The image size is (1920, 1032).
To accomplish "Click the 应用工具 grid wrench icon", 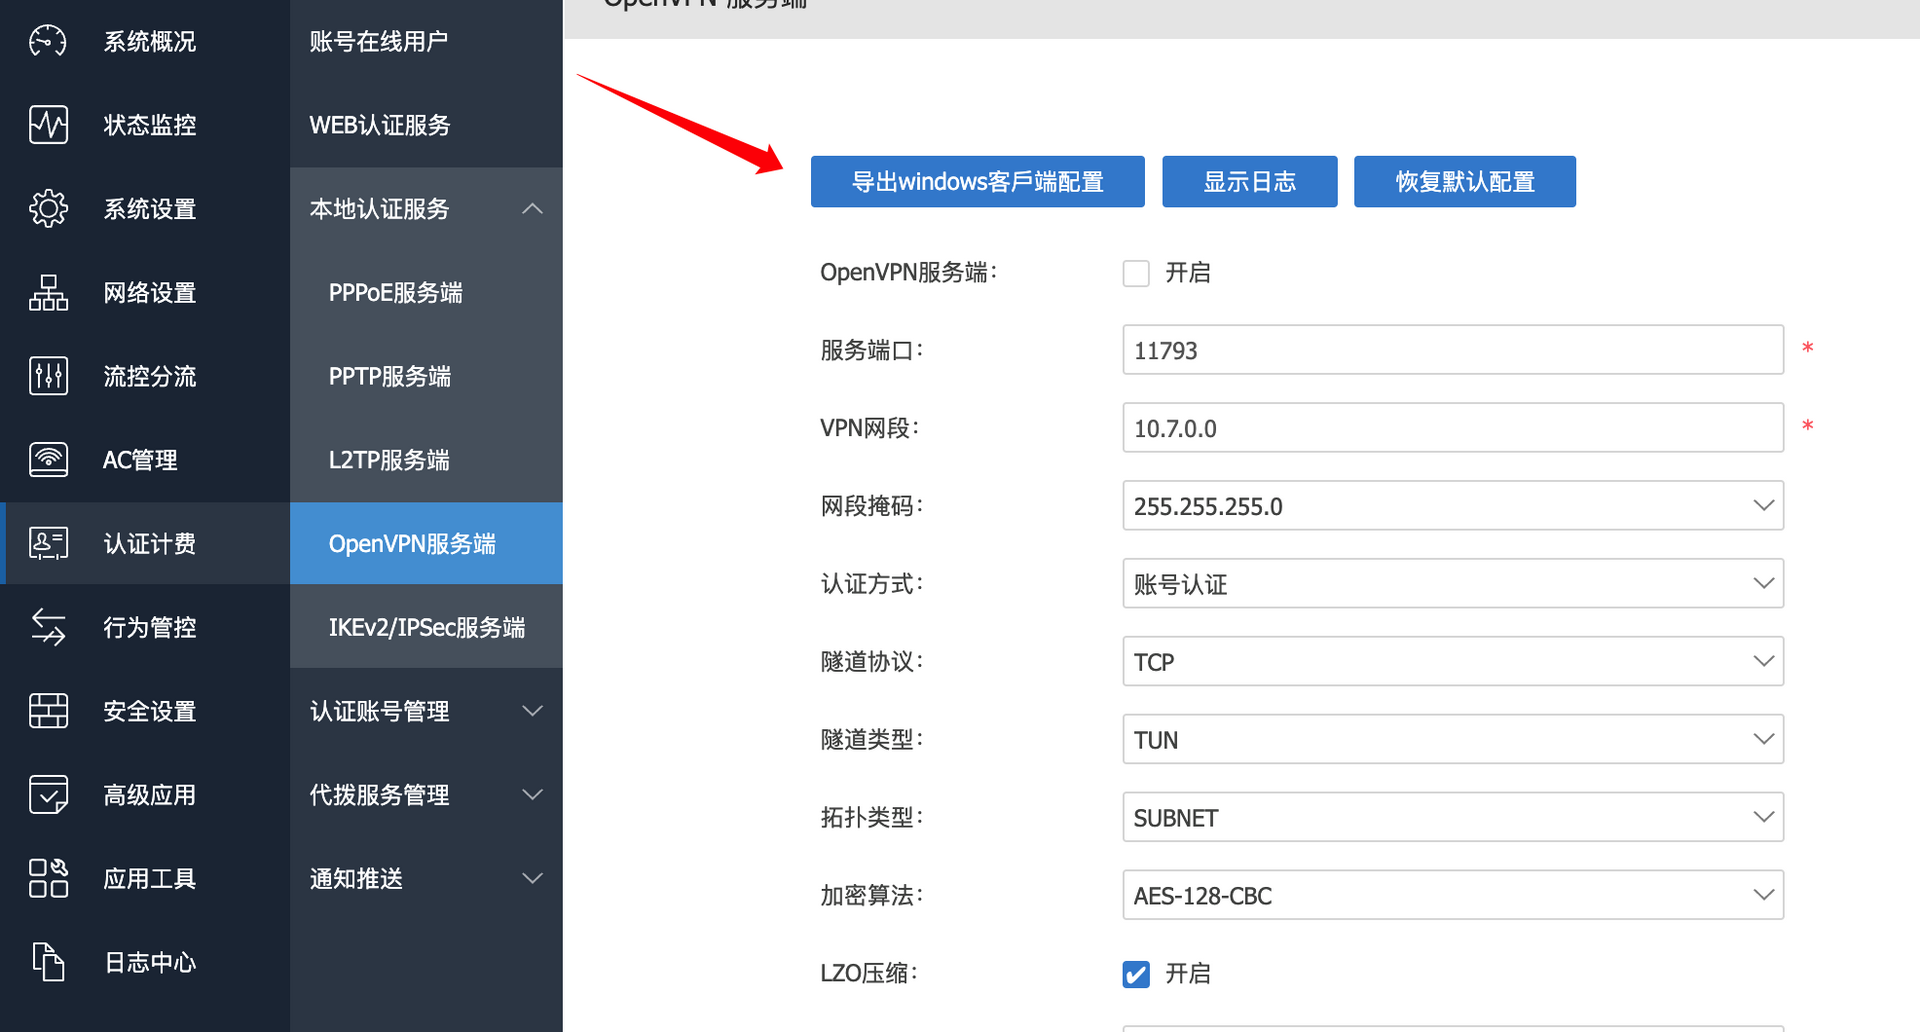I will [48, 878].
